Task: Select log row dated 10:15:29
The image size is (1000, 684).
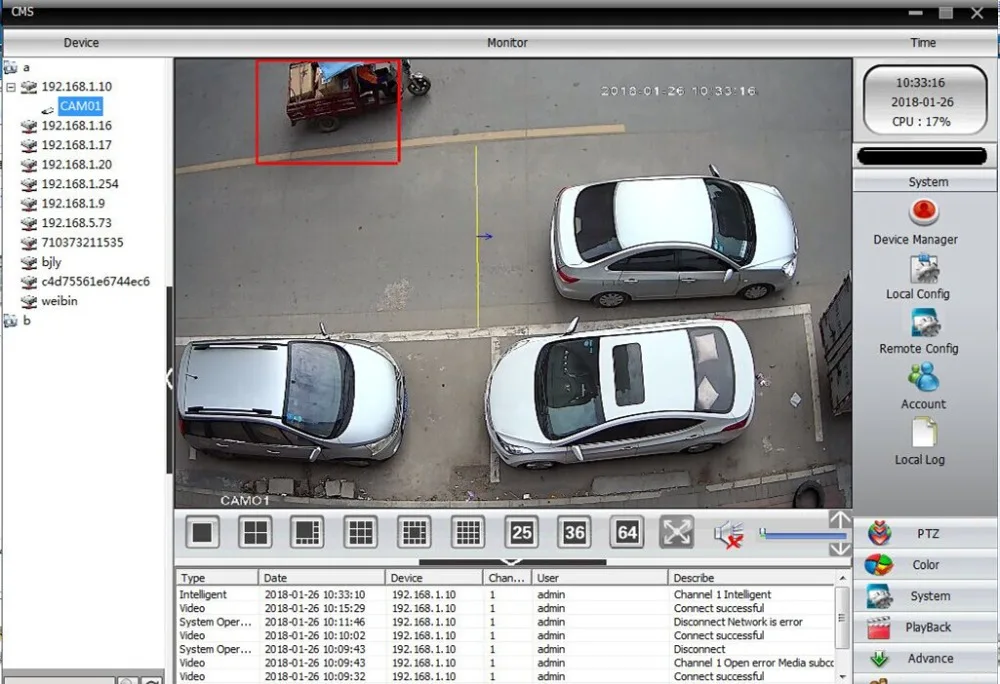Action: click(x=505, y=608)
